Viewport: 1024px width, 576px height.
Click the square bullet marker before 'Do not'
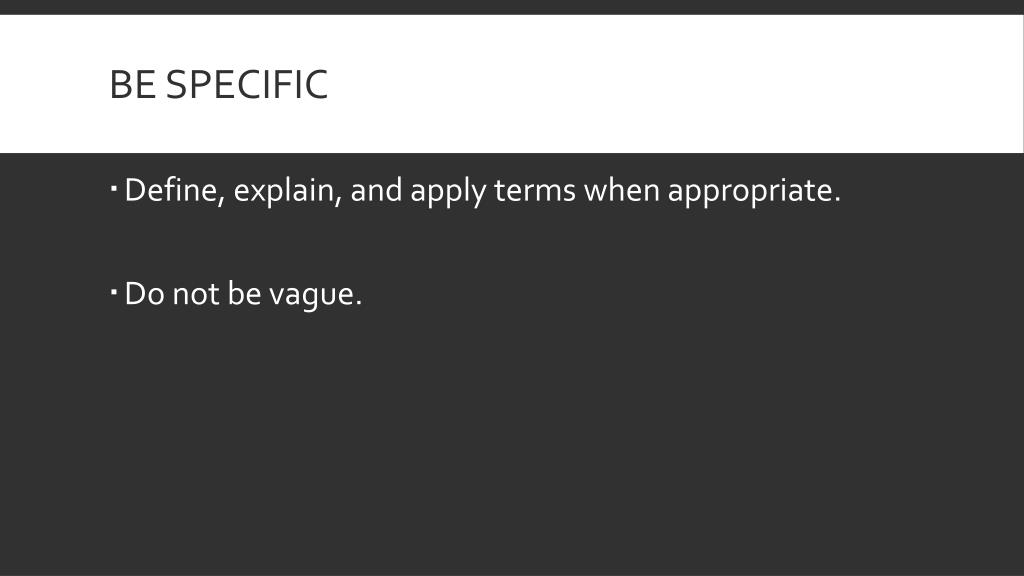coord(114,293)
